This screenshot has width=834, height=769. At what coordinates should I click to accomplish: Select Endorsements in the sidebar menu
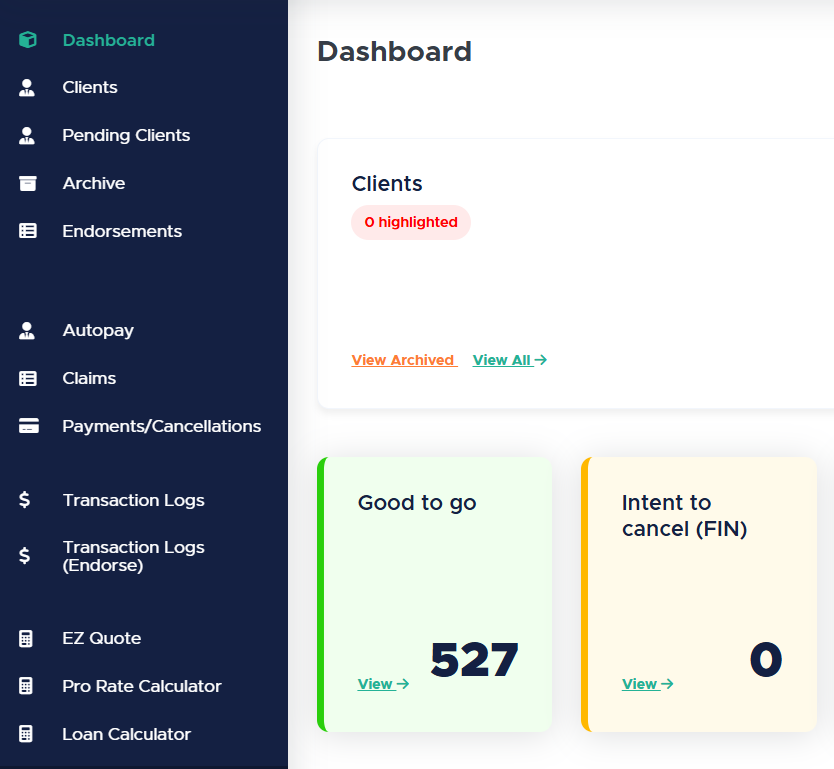[122, 231]
